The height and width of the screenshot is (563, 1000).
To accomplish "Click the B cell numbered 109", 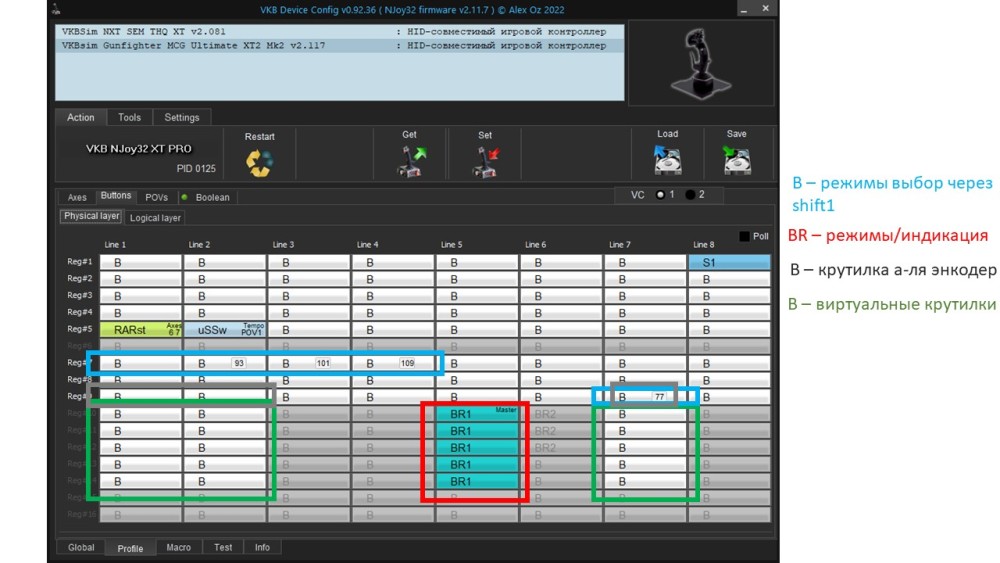I will point(393,363).
